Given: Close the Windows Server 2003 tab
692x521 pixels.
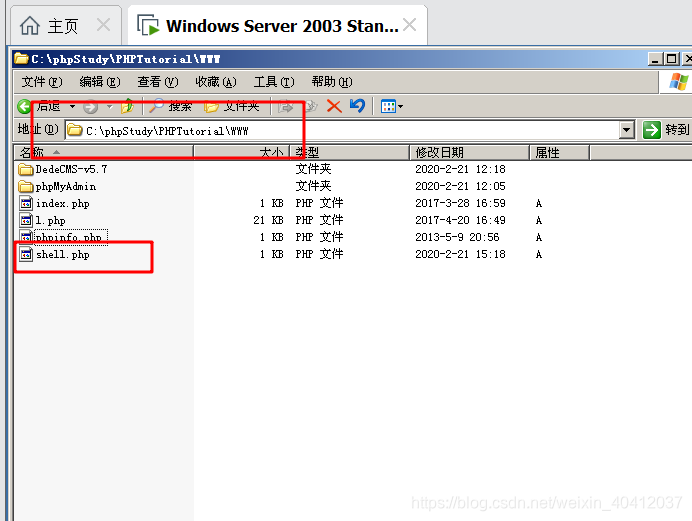Looking at the screenshot, I should (410, 25).
